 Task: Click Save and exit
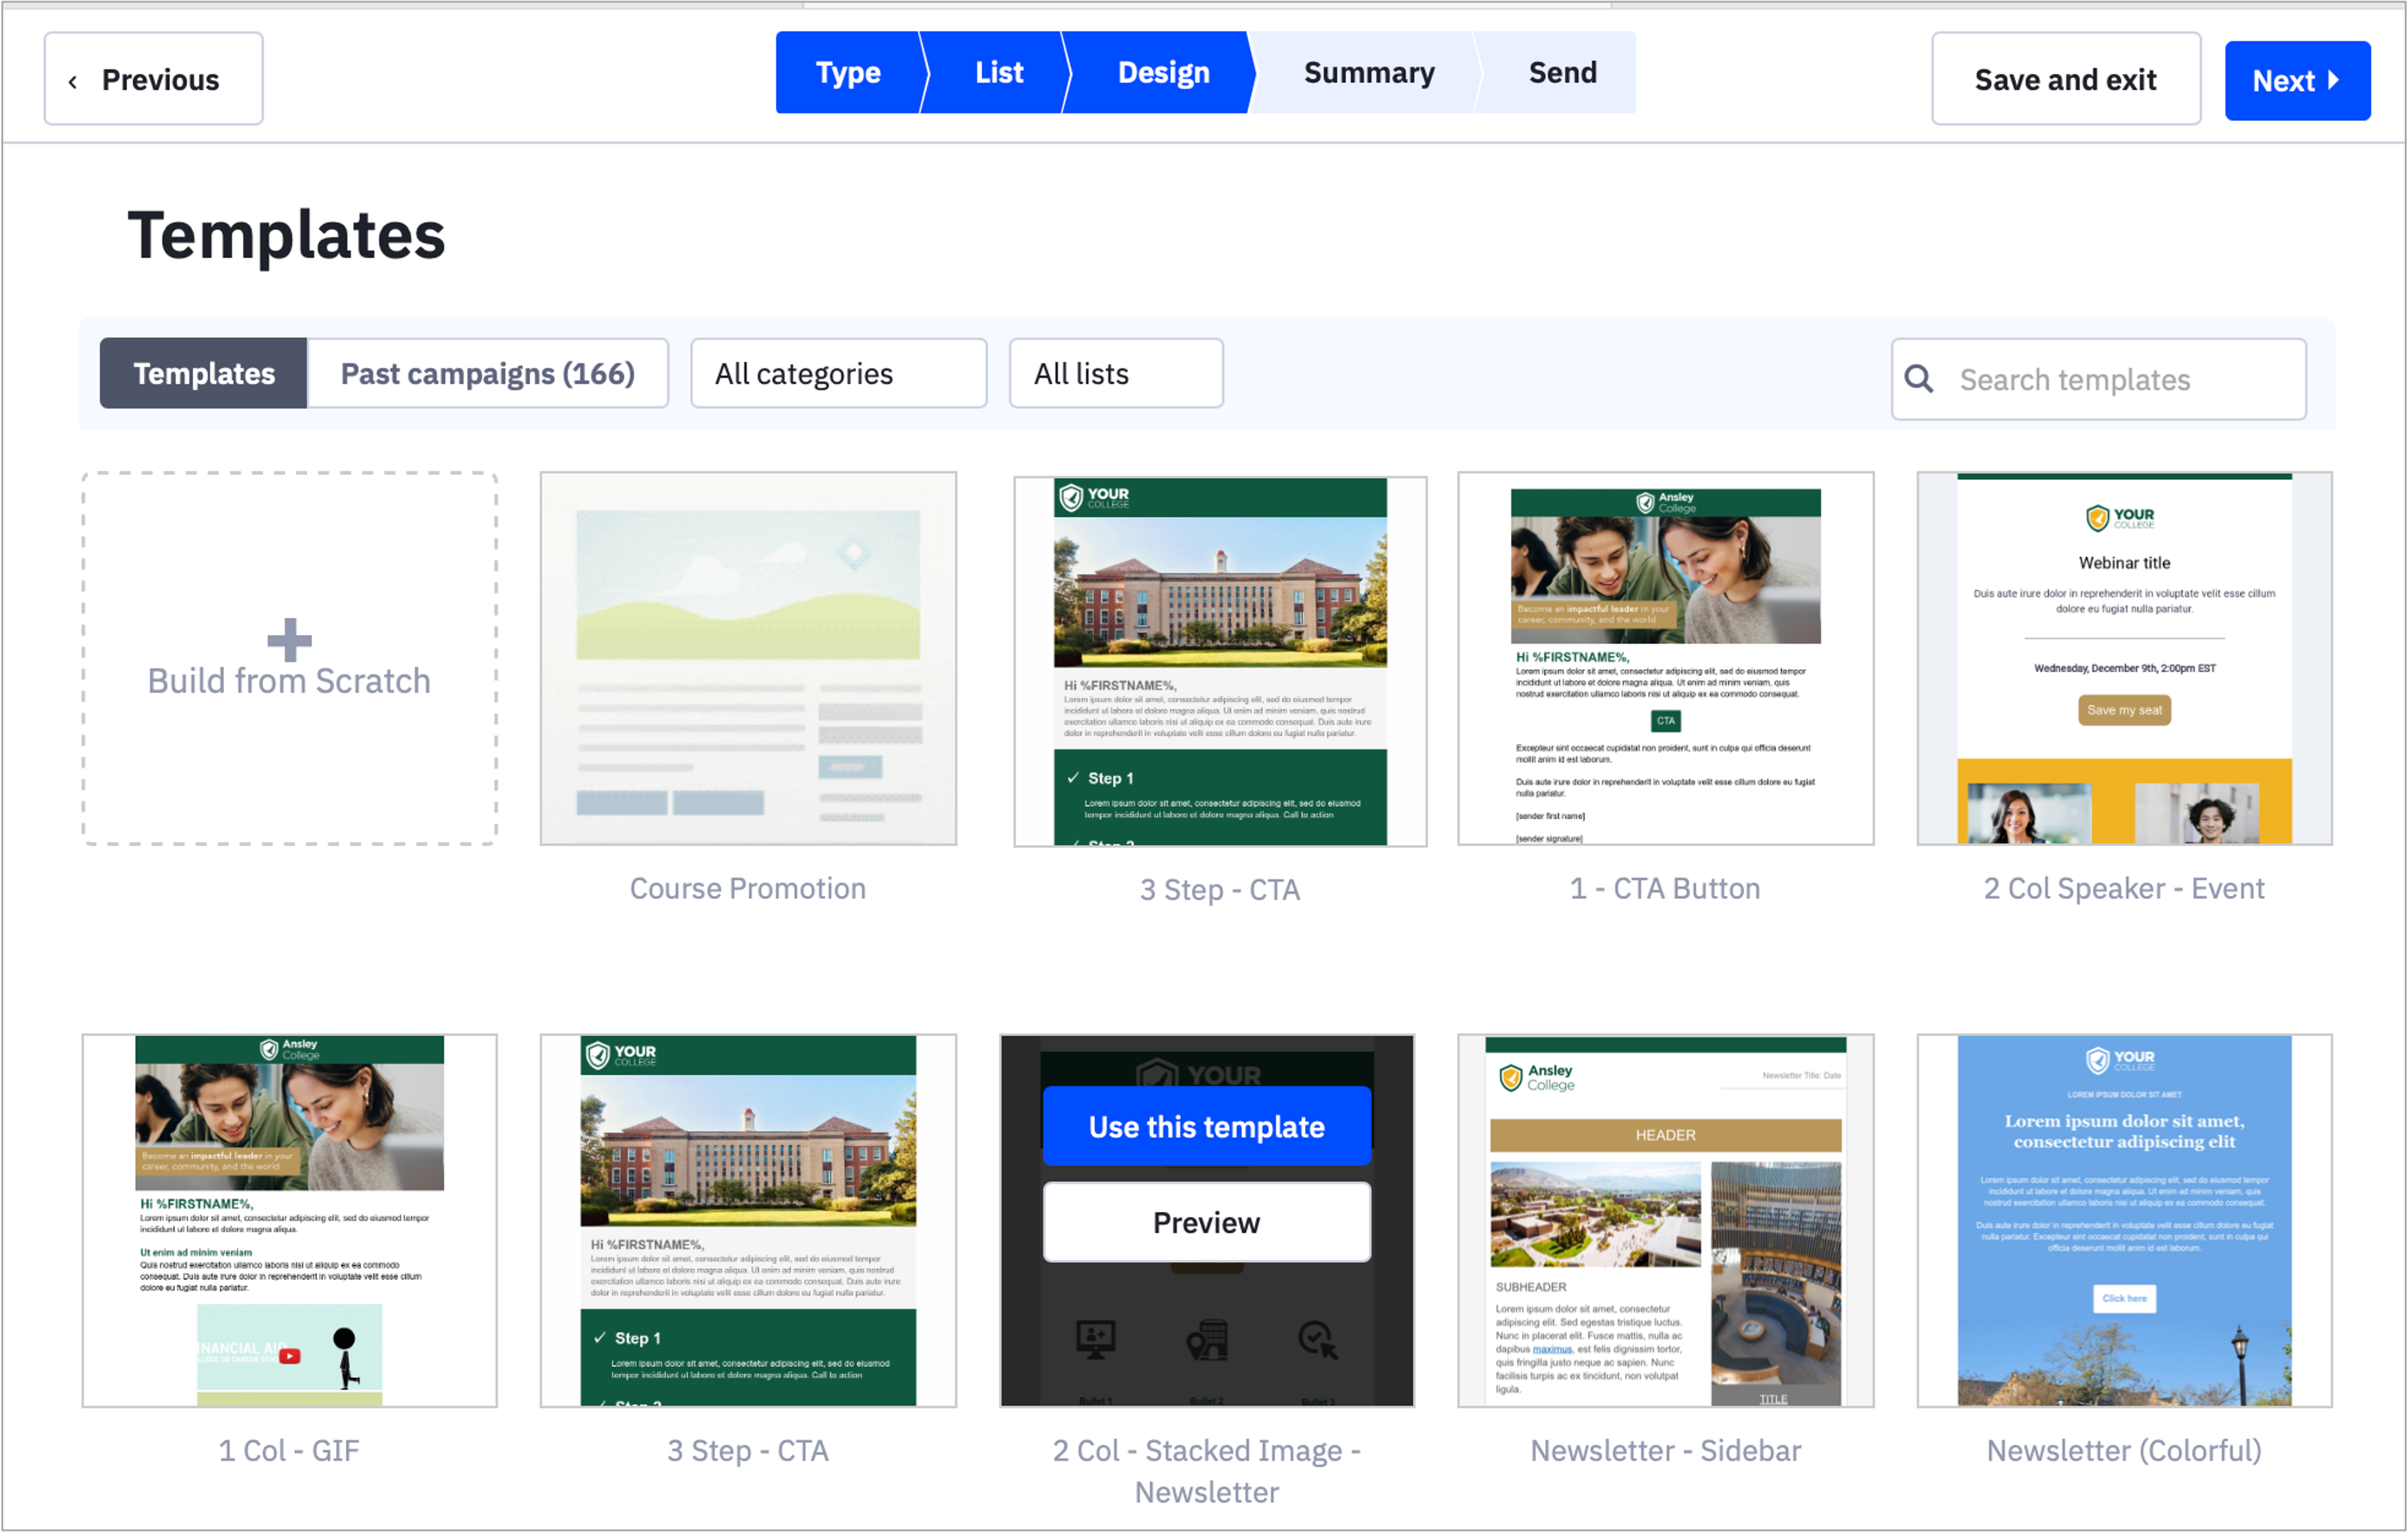[x=2065, y=79]
